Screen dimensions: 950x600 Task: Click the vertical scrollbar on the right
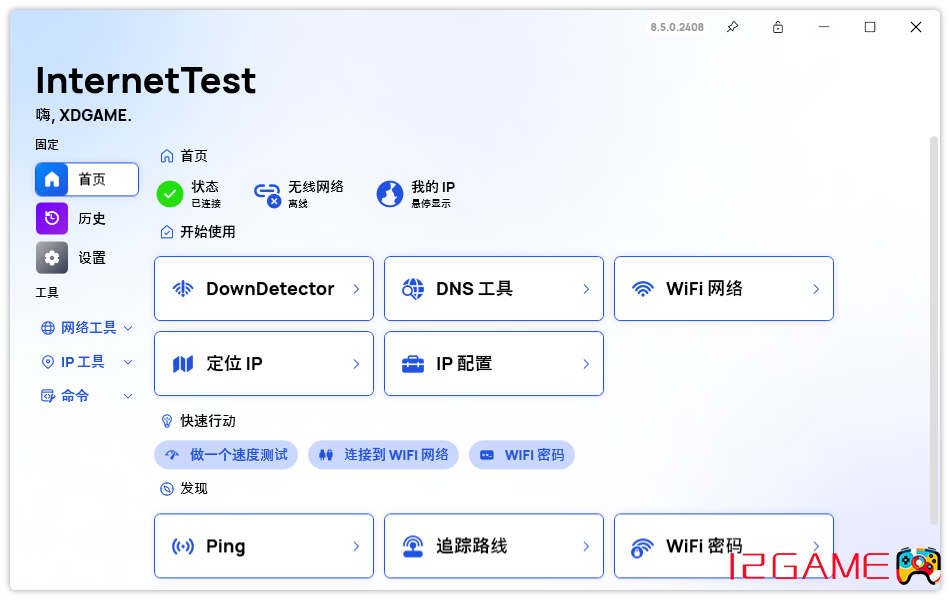point(934,330)
